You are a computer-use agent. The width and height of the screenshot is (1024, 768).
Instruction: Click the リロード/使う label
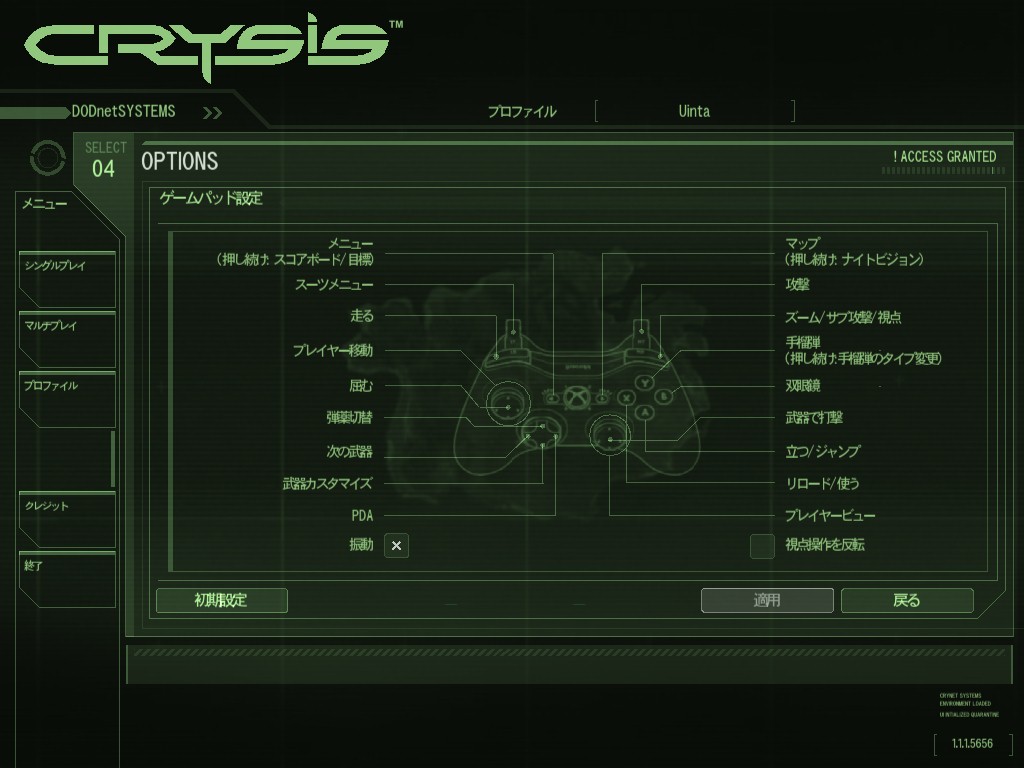tap(822, 484)
